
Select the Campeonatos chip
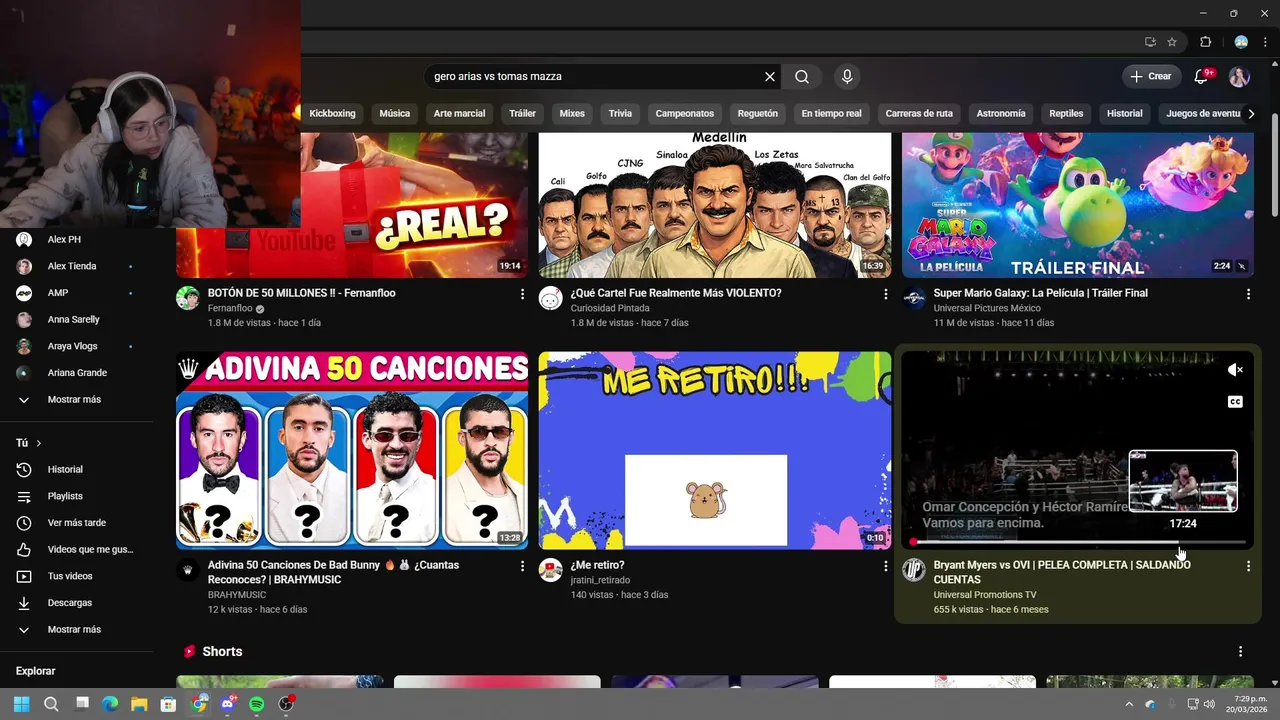pyautogui.click(x=685, y=114)
